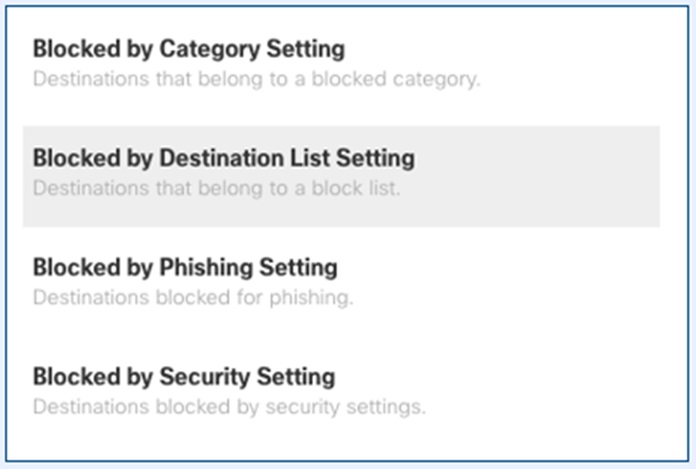Viewport: 696px width, 469px height.
Task: Click "Destinations that belong to a block list" description
Action: click(x=216, y=188)
